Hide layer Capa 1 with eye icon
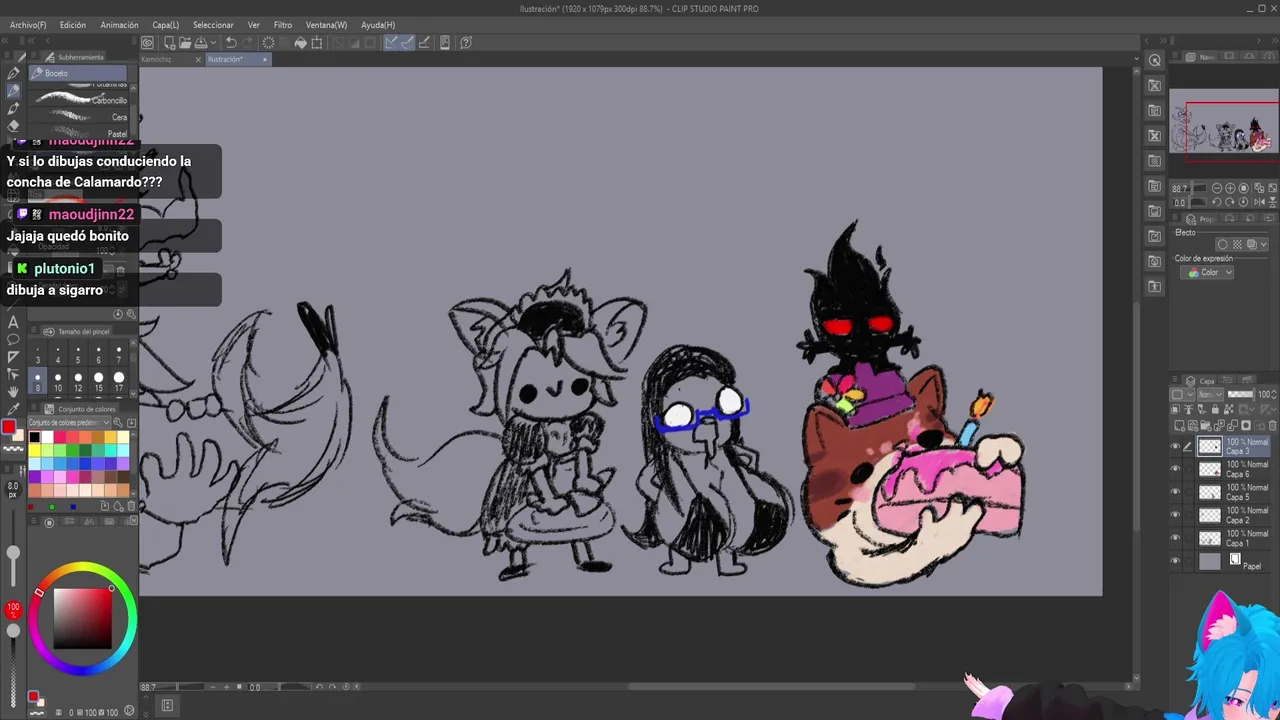The image size is (1280, 720). pos(1176,538)
